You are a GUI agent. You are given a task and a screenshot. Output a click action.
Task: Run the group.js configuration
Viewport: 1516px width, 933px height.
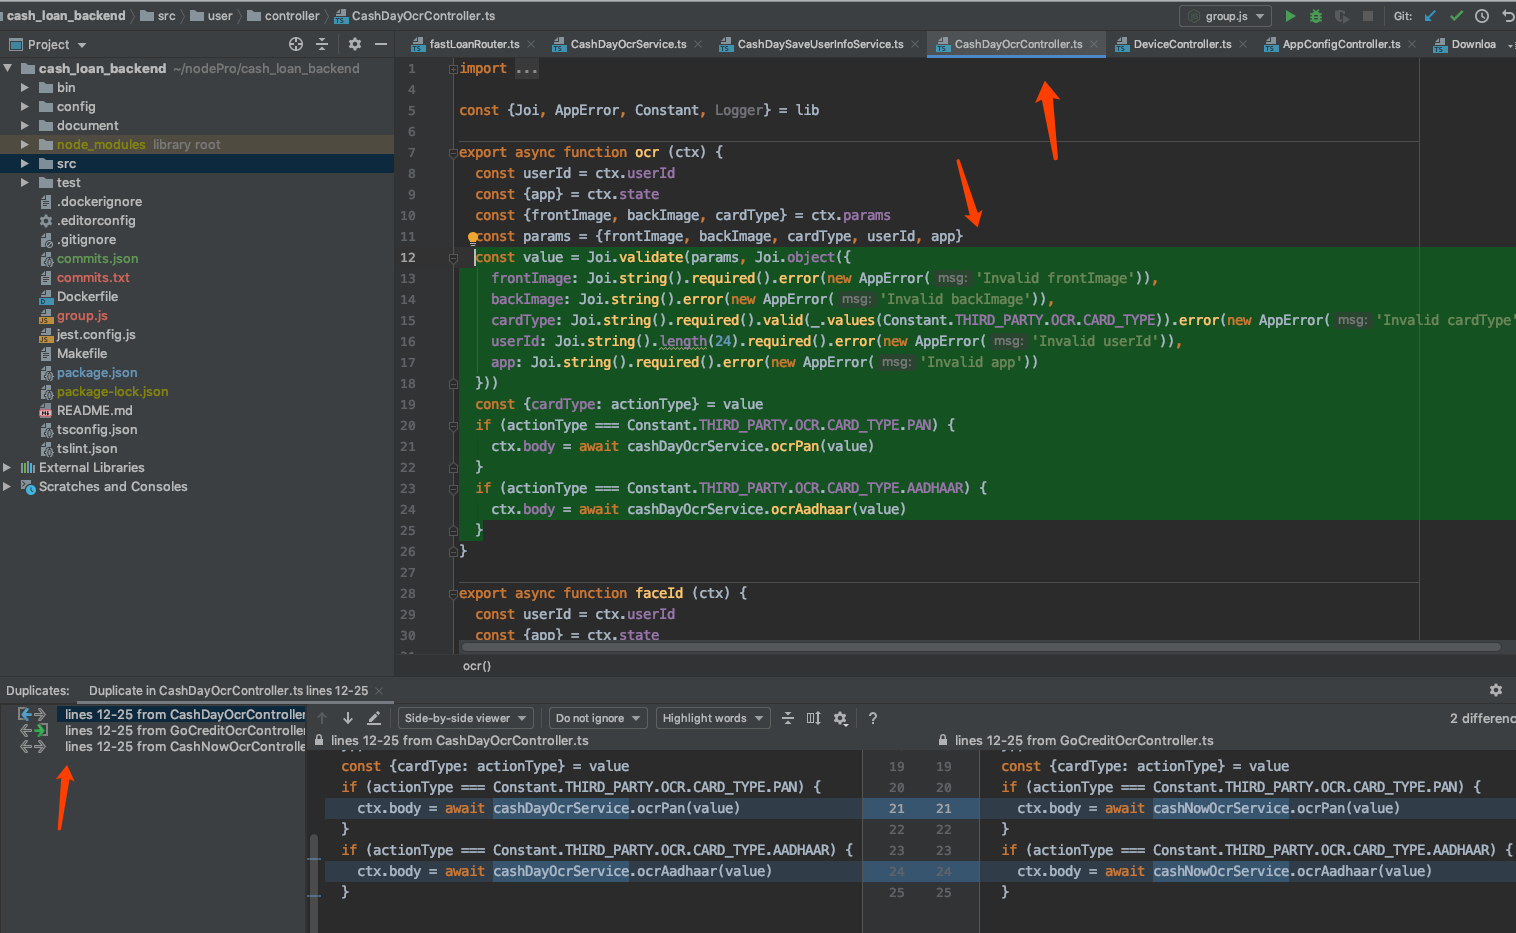click(1290, 16)
